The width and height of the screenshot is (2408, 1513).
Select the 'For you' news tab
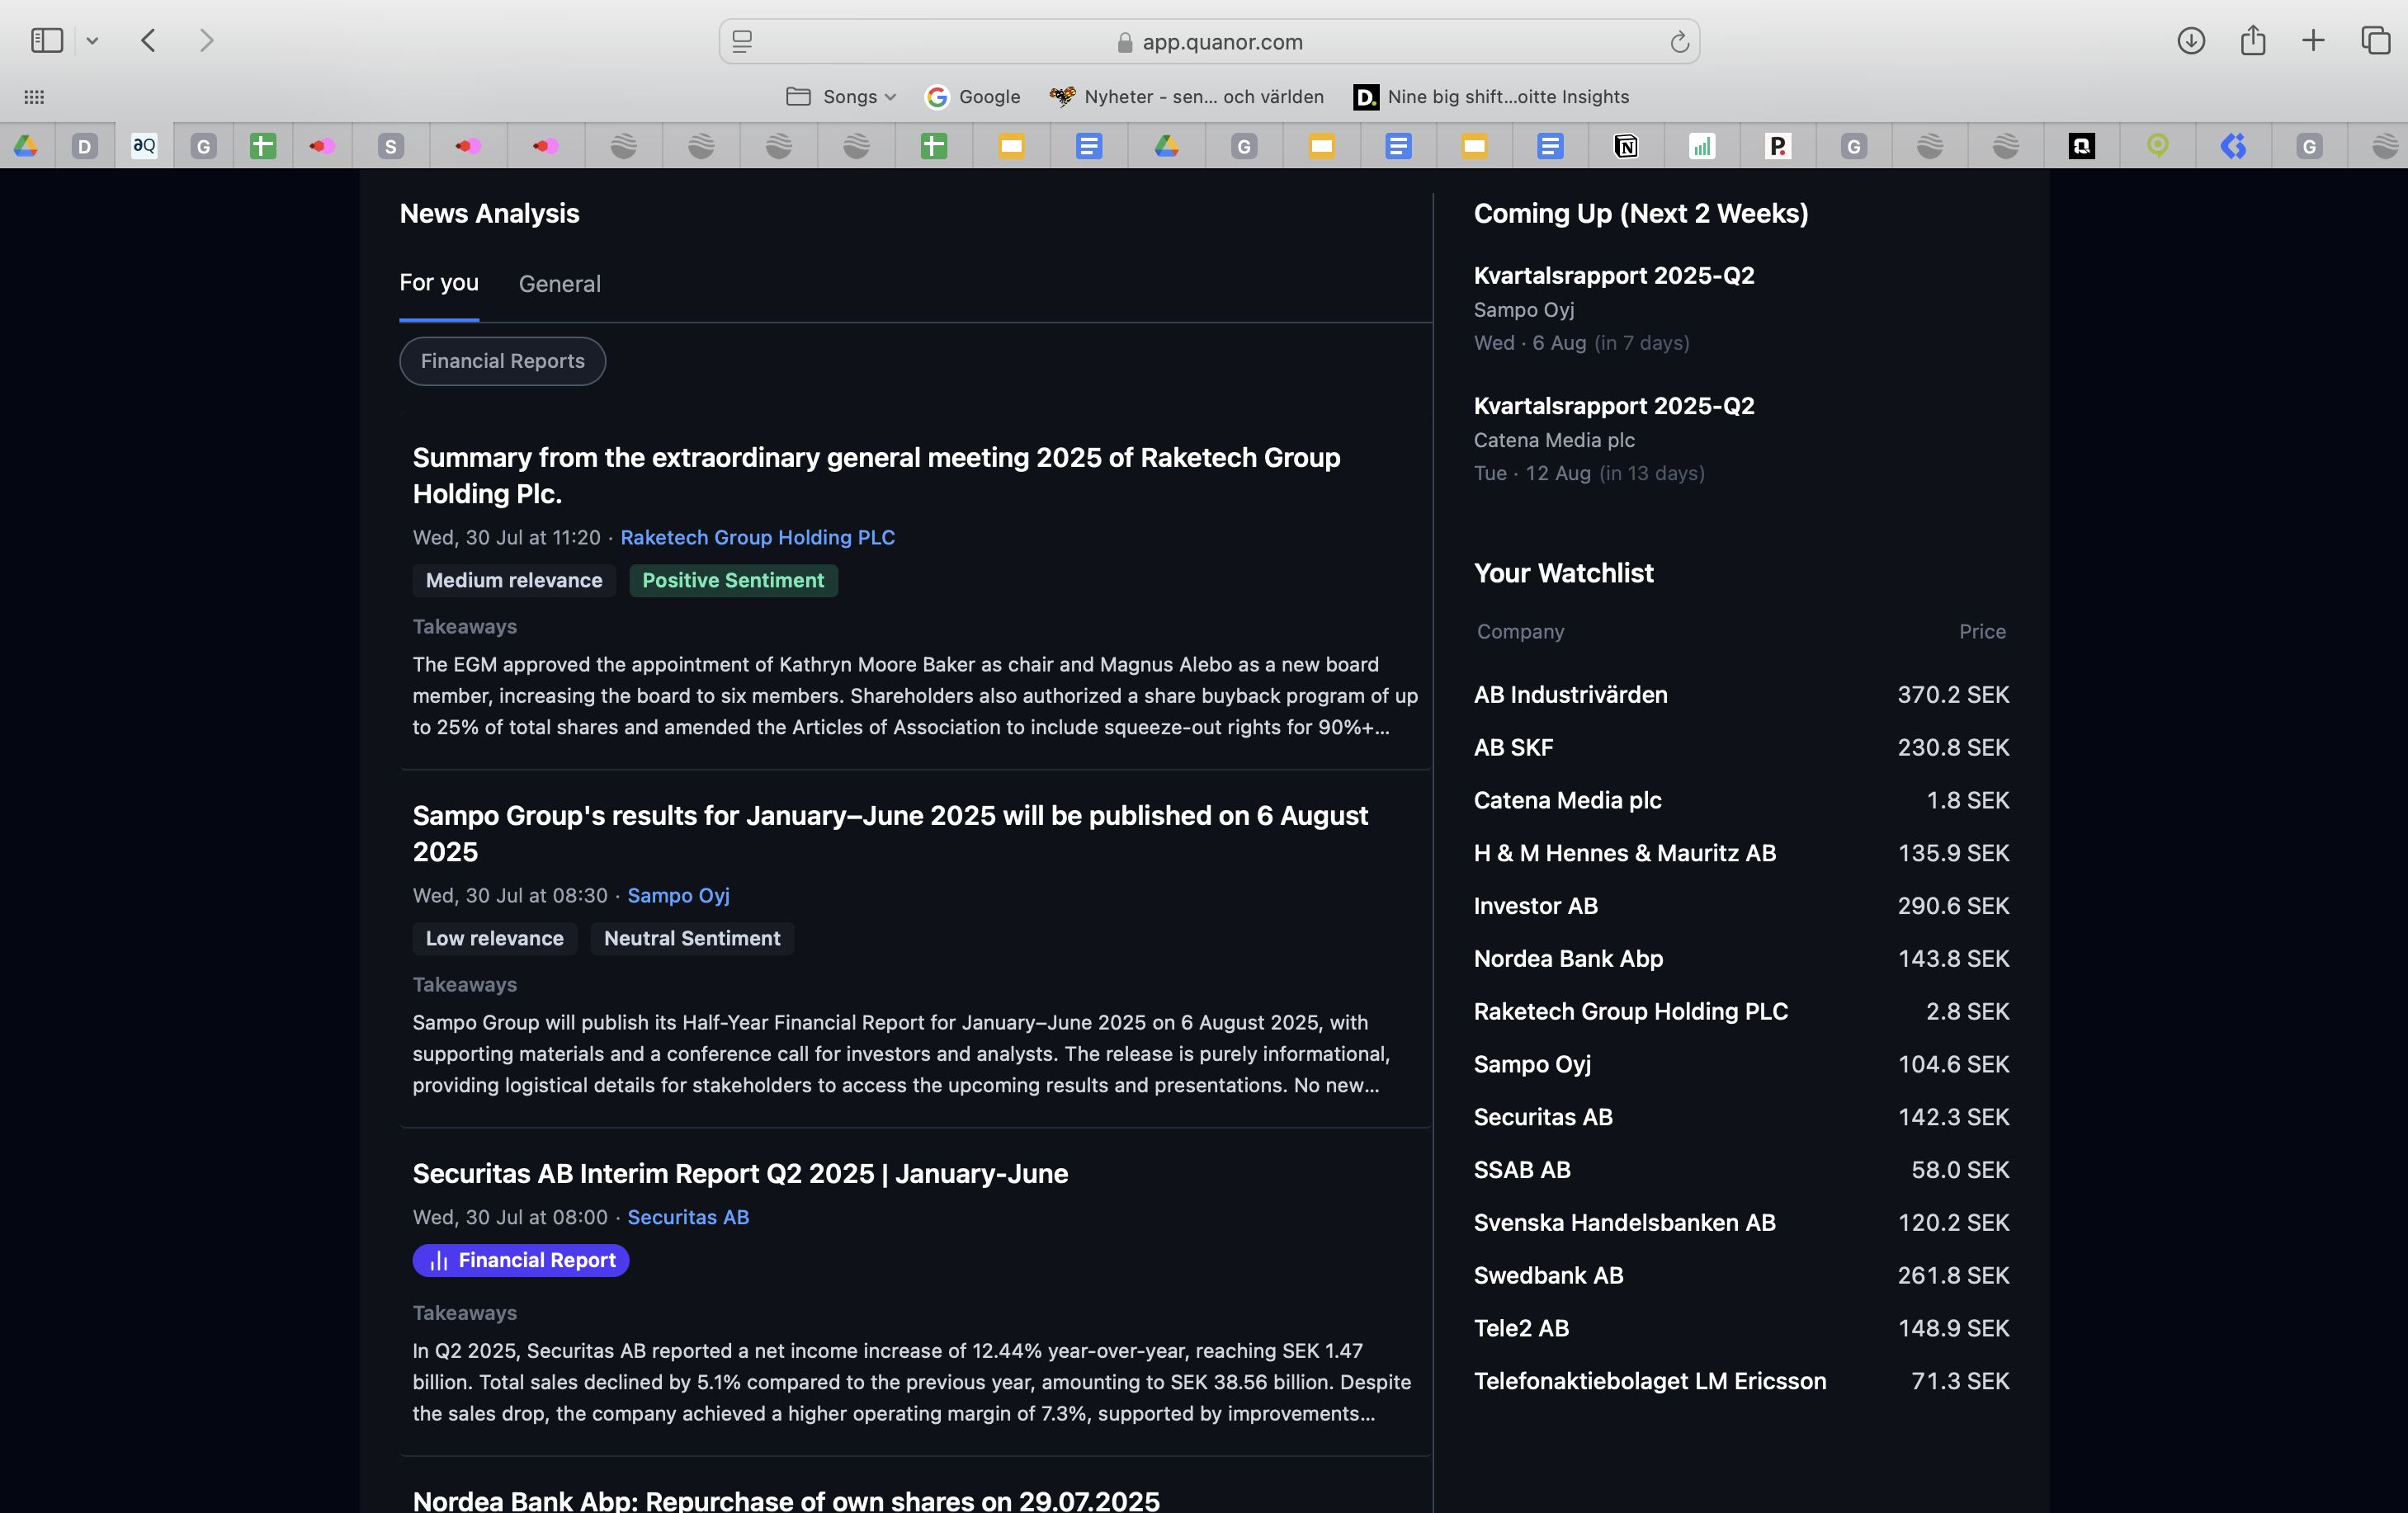(439, 283)
